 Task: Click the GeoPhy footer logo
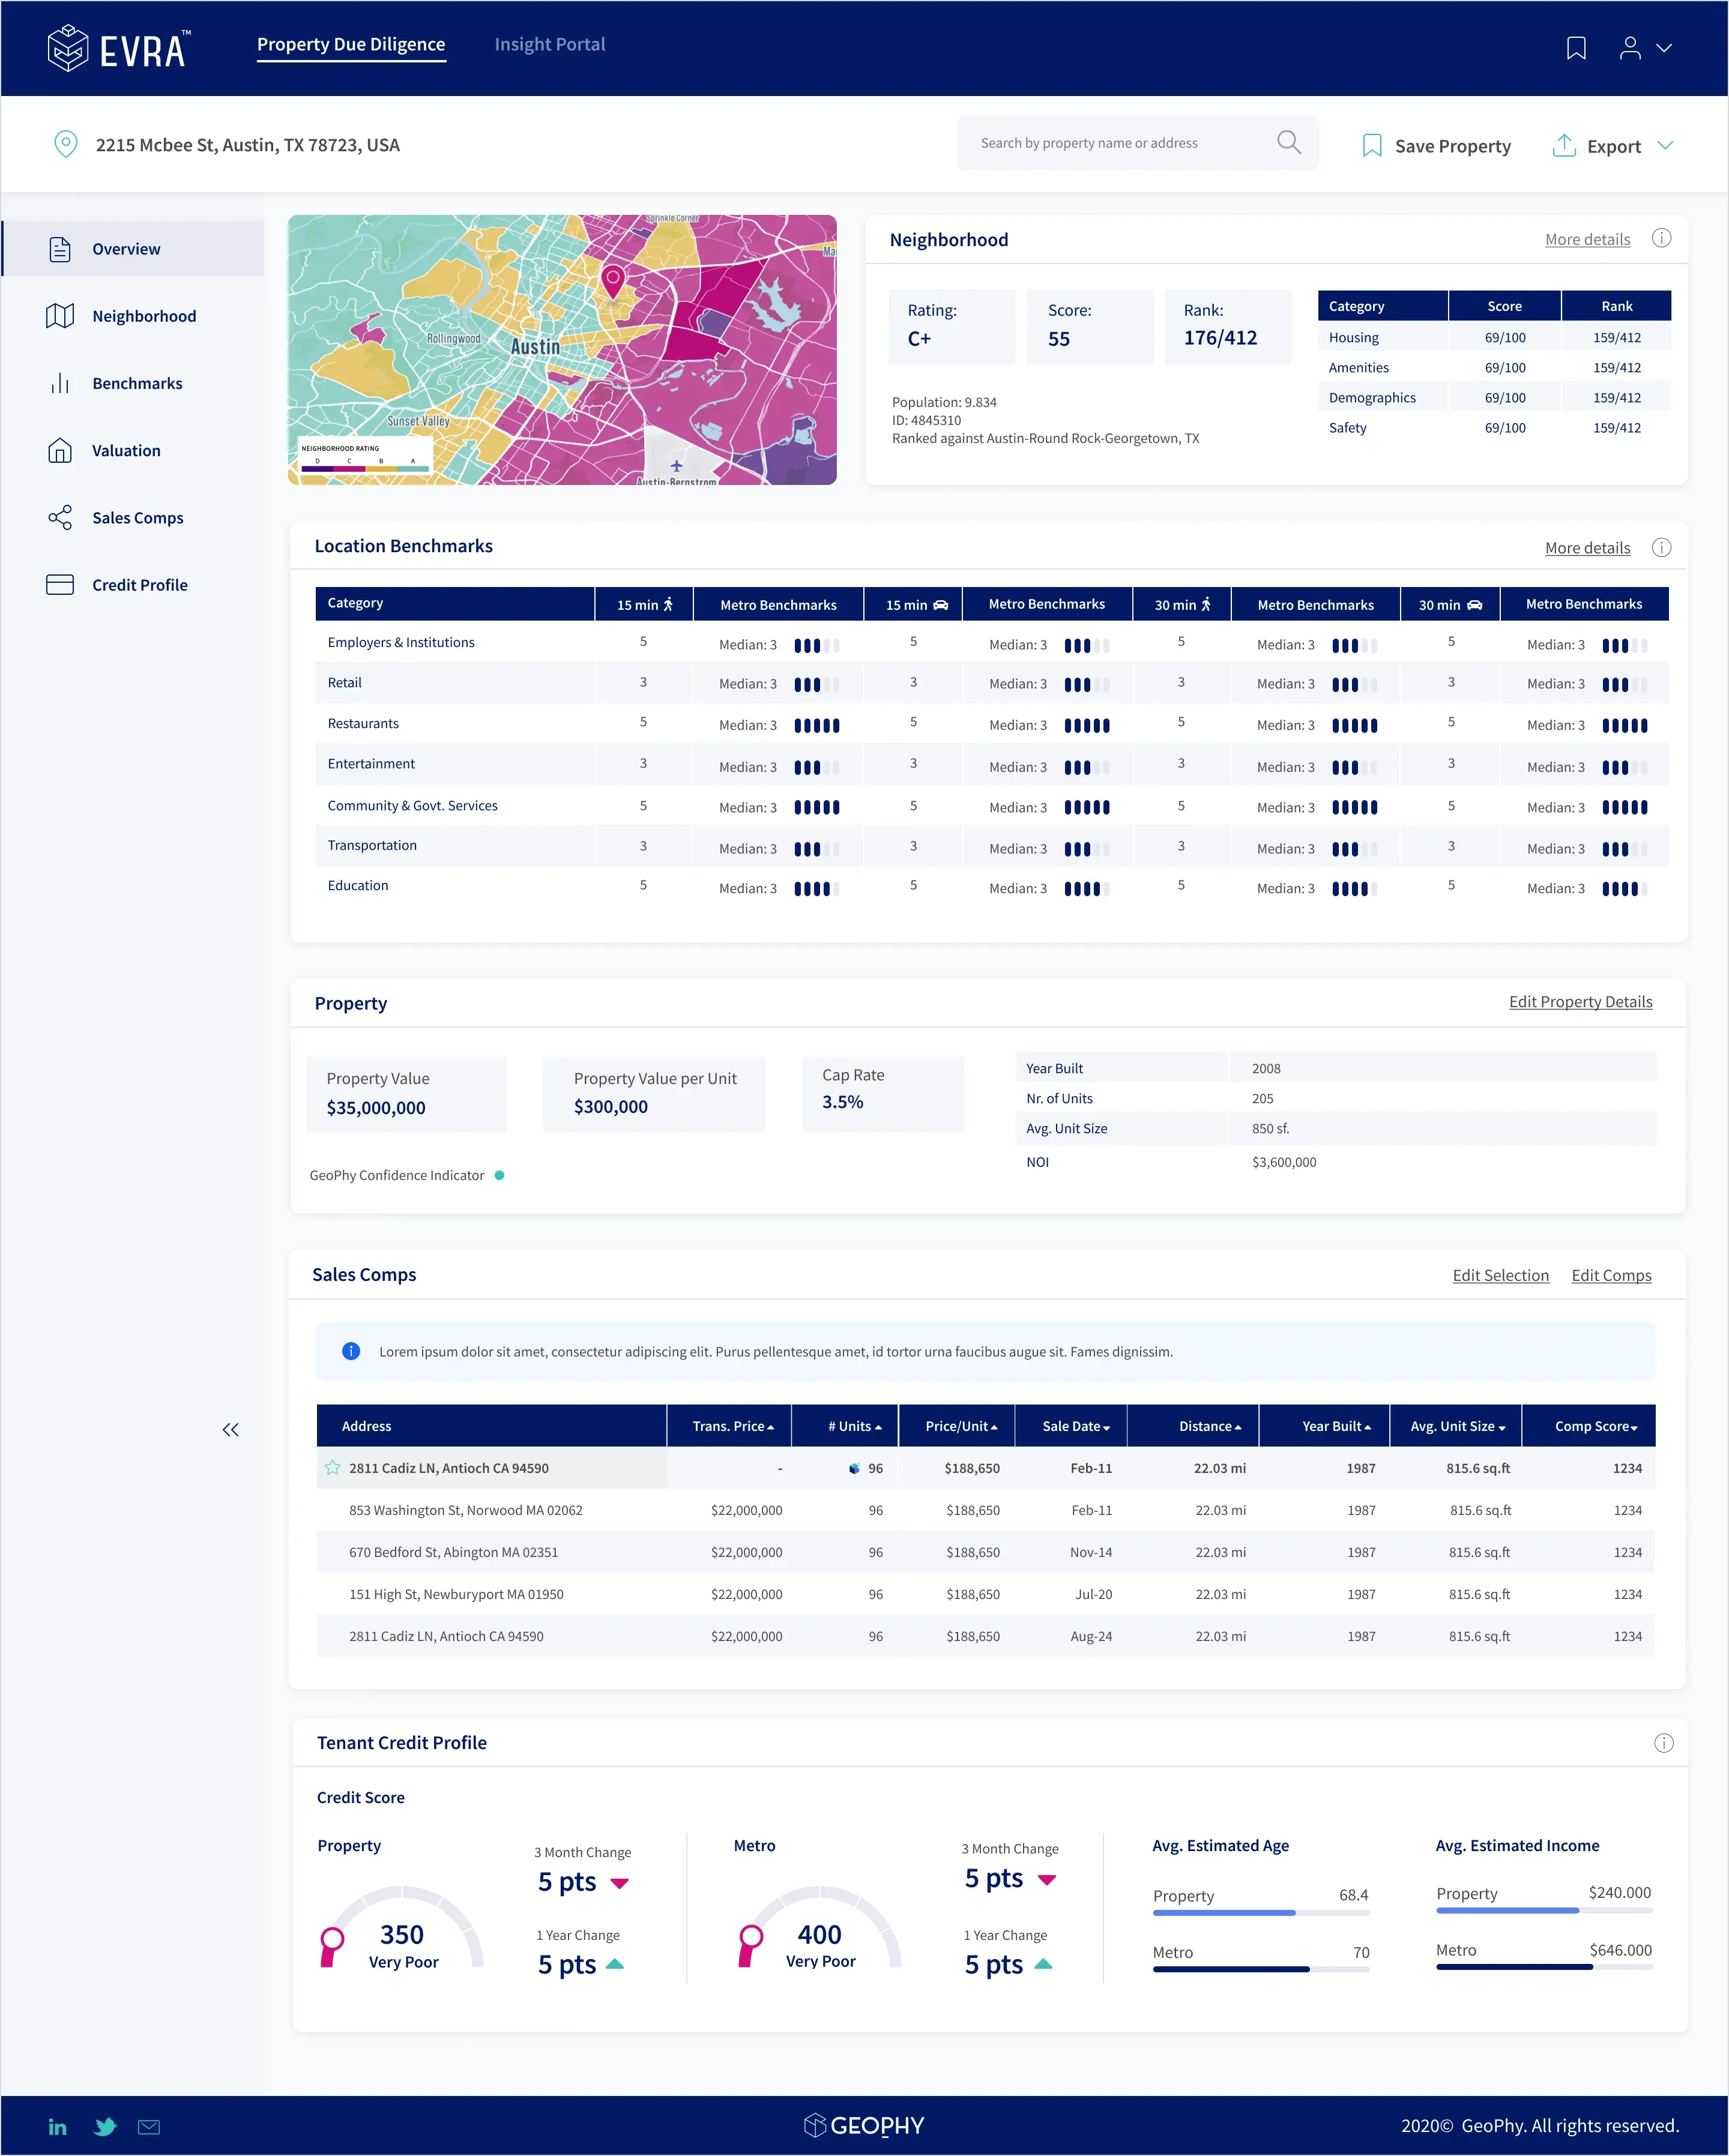pyautogui.click(x=864, y=2125)
